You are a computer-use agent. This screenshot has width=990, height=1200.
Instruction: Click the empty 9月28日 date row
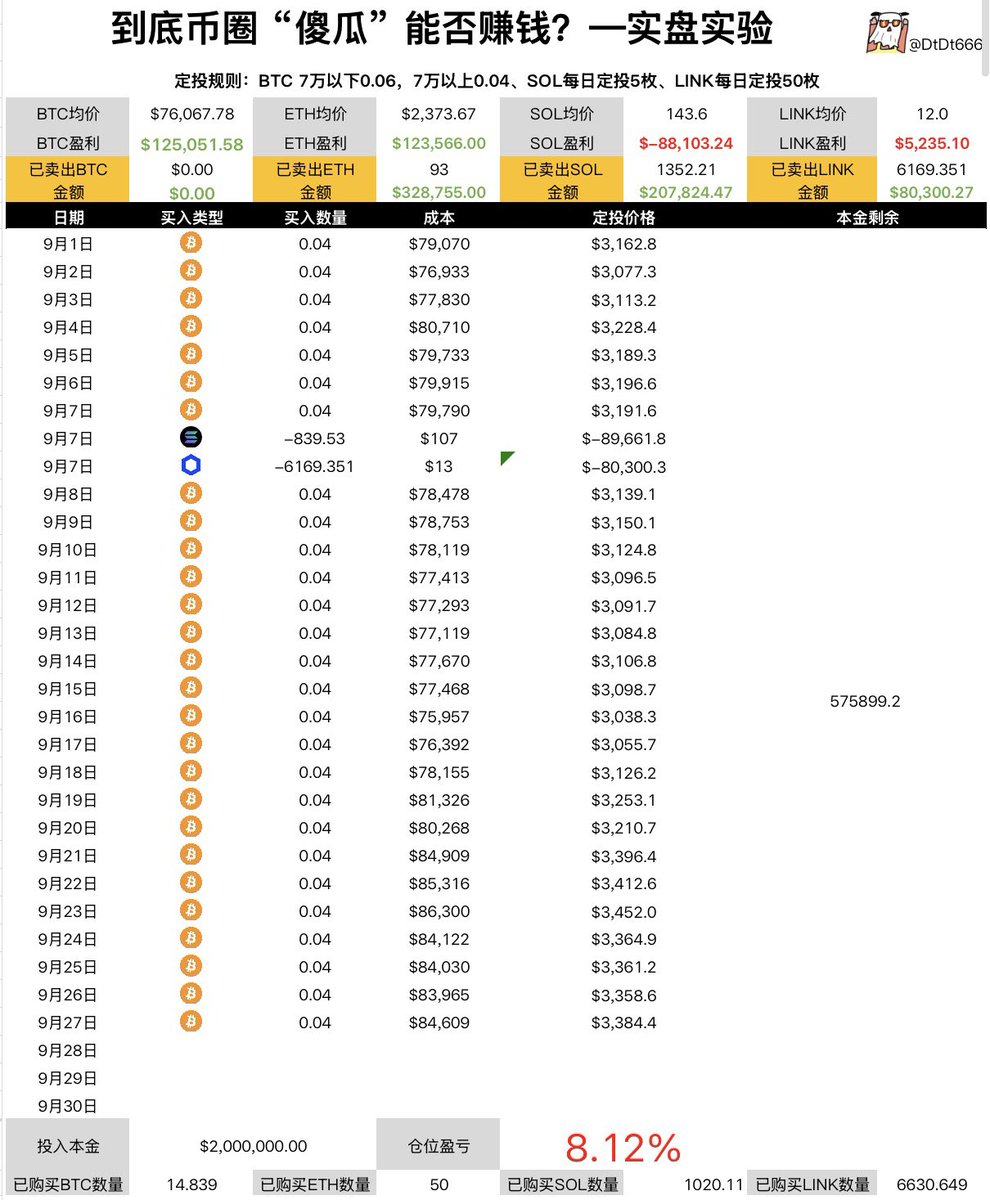(70, 1050)
